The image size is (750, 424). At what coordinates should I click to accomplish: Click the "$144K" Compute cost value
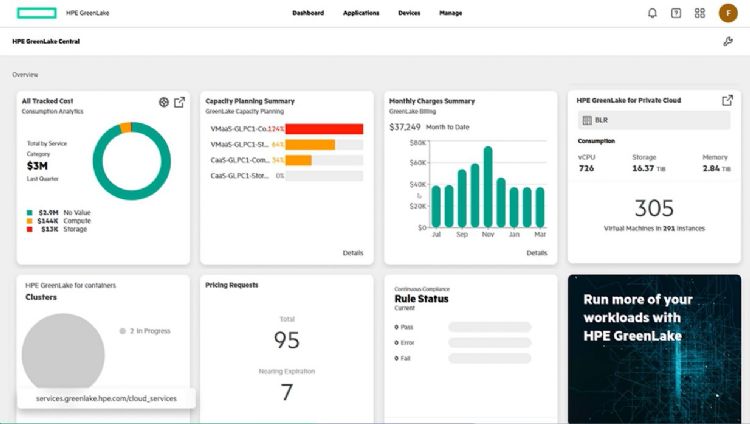(x=48, y=221)
